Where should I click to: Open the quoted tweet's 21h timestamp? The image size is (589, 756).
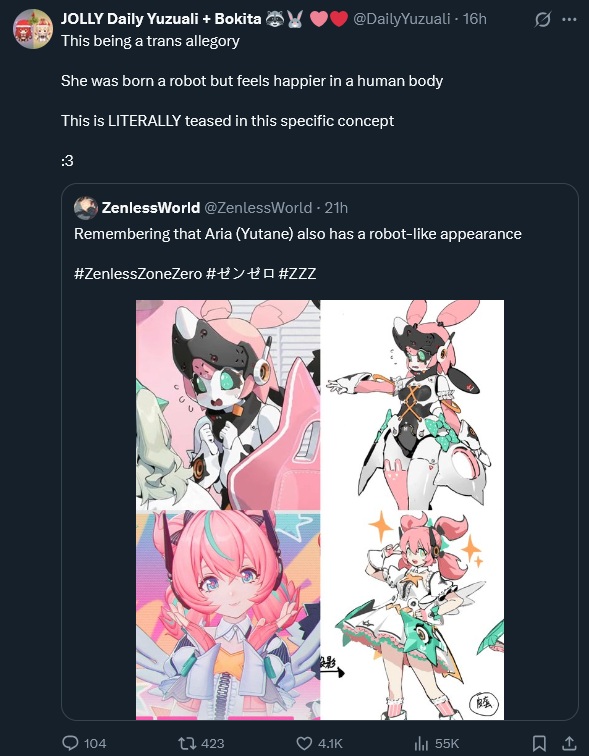(x=336, y=208)
